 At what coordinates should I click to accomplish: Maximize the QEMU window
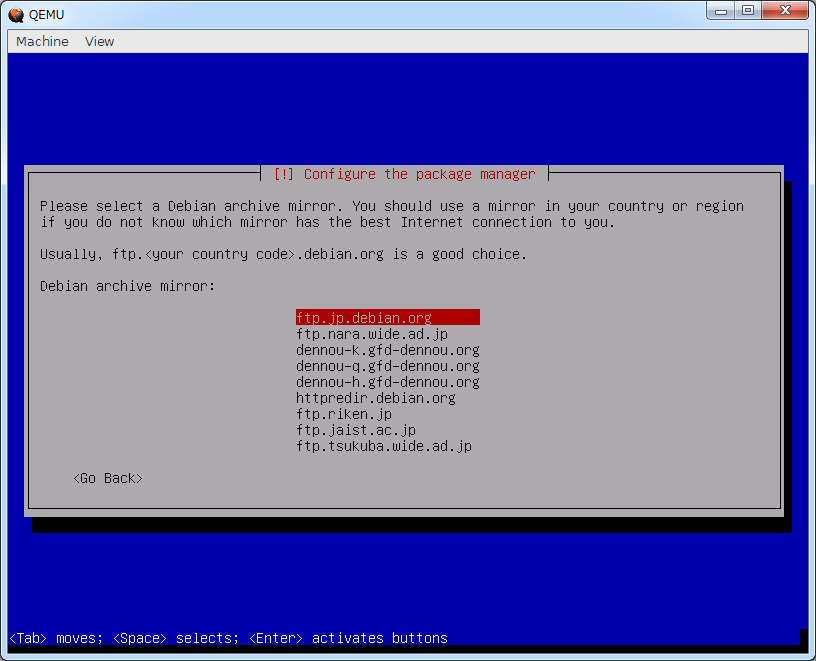click(748, 11)
